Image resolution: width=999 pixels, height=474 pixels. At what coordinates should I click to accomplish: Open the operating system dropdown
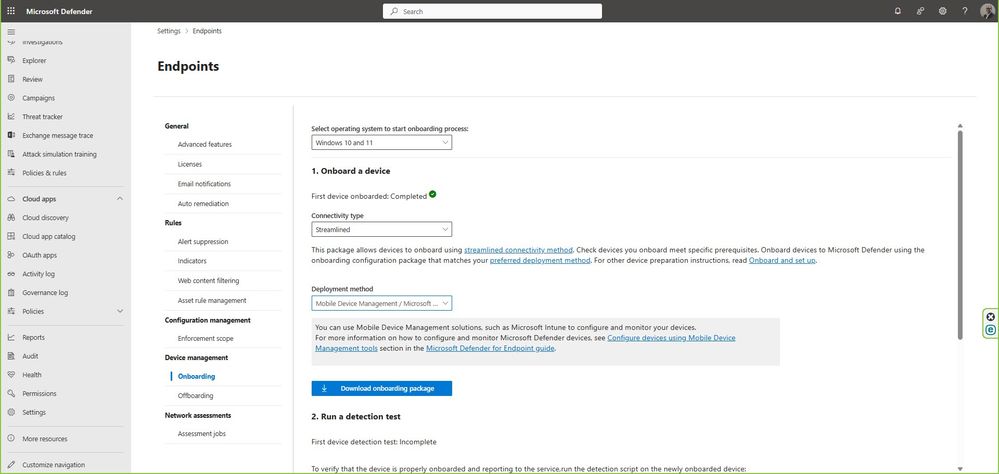[382, 143]
